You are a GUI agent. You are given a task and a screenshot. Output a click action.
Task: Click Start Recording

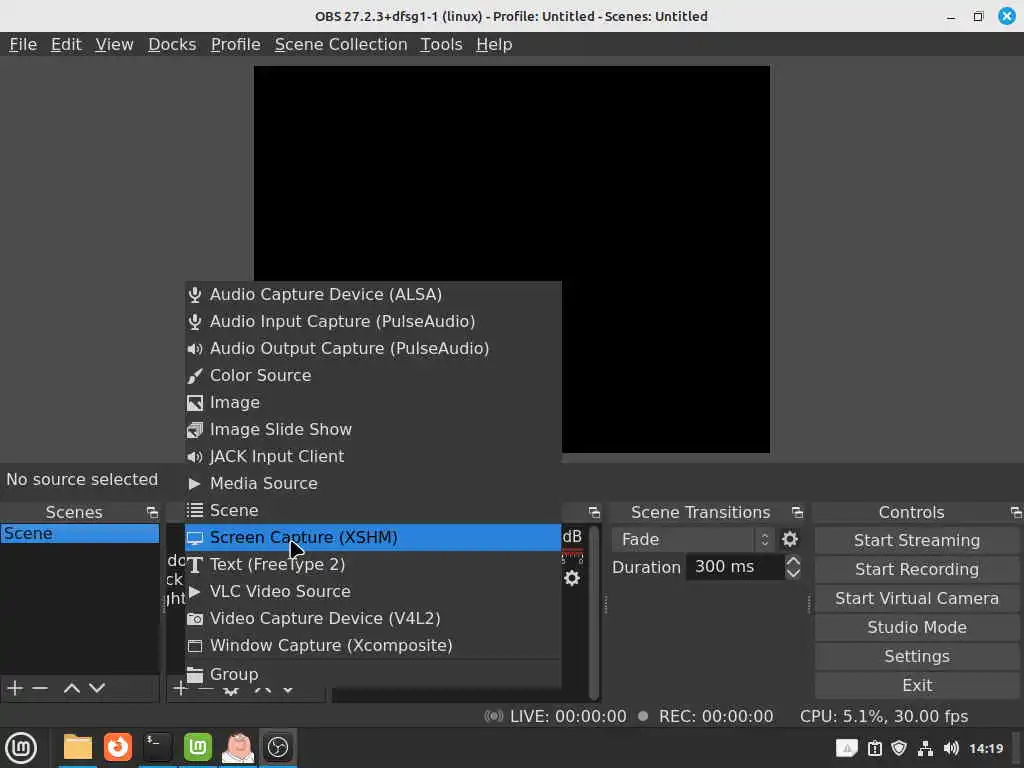point(916,569)
